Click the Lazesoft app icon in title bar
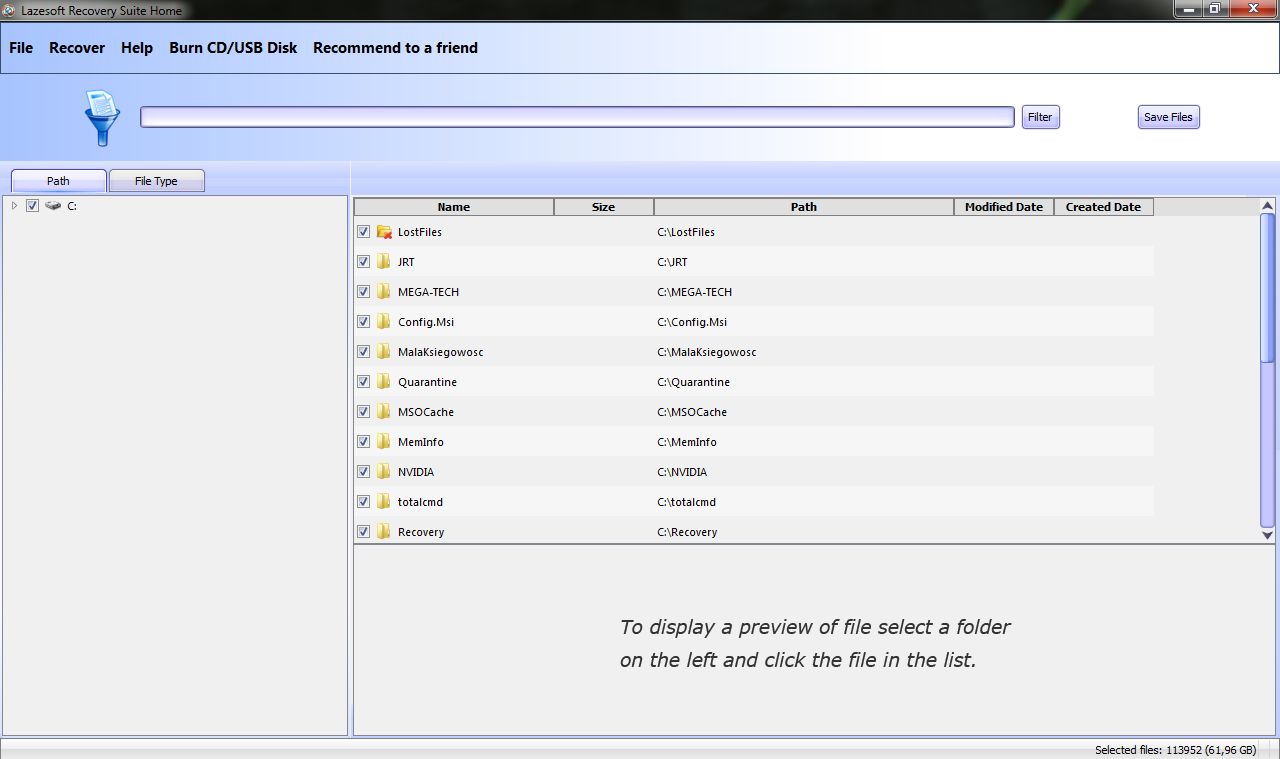Screen dimensions: 1280x759 pyautogui.click(x=10, y=10)
